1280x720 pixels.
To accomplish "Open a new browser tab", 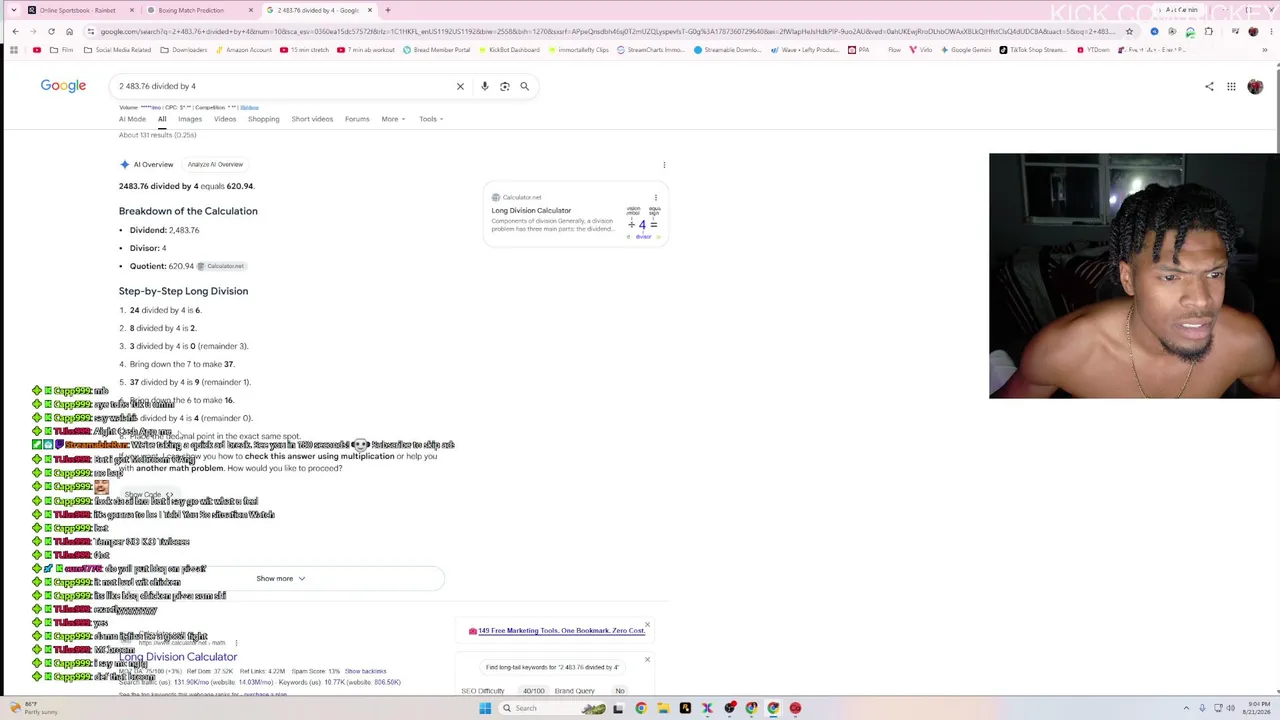I will pos(387,10).
